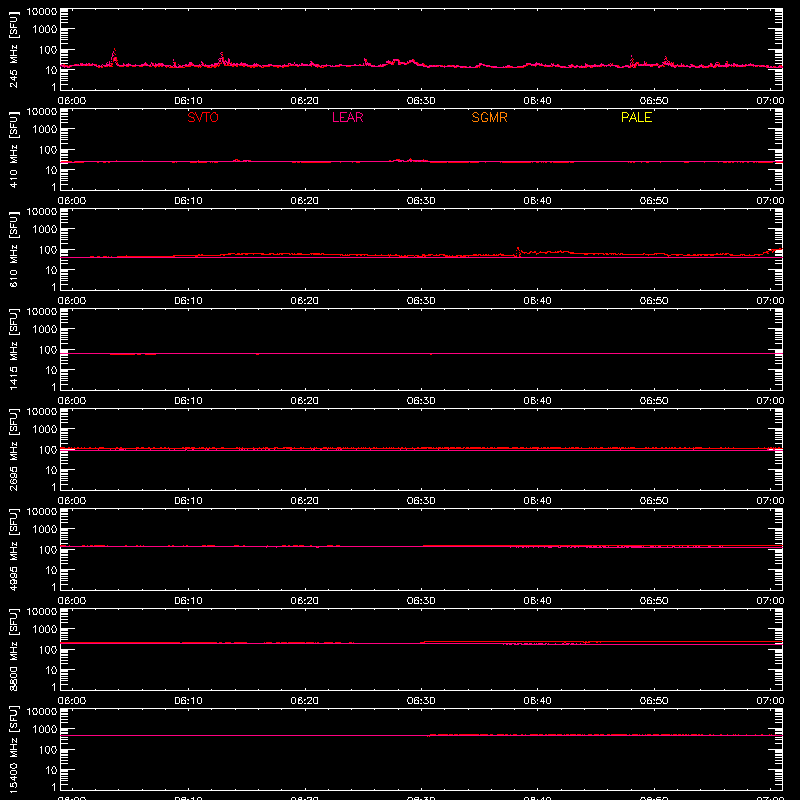The width and height of the screenshot is (800, 800).
Task: Click the 10 y-axis value on 1415 MHz plot
Action: (x=51, y=370)
